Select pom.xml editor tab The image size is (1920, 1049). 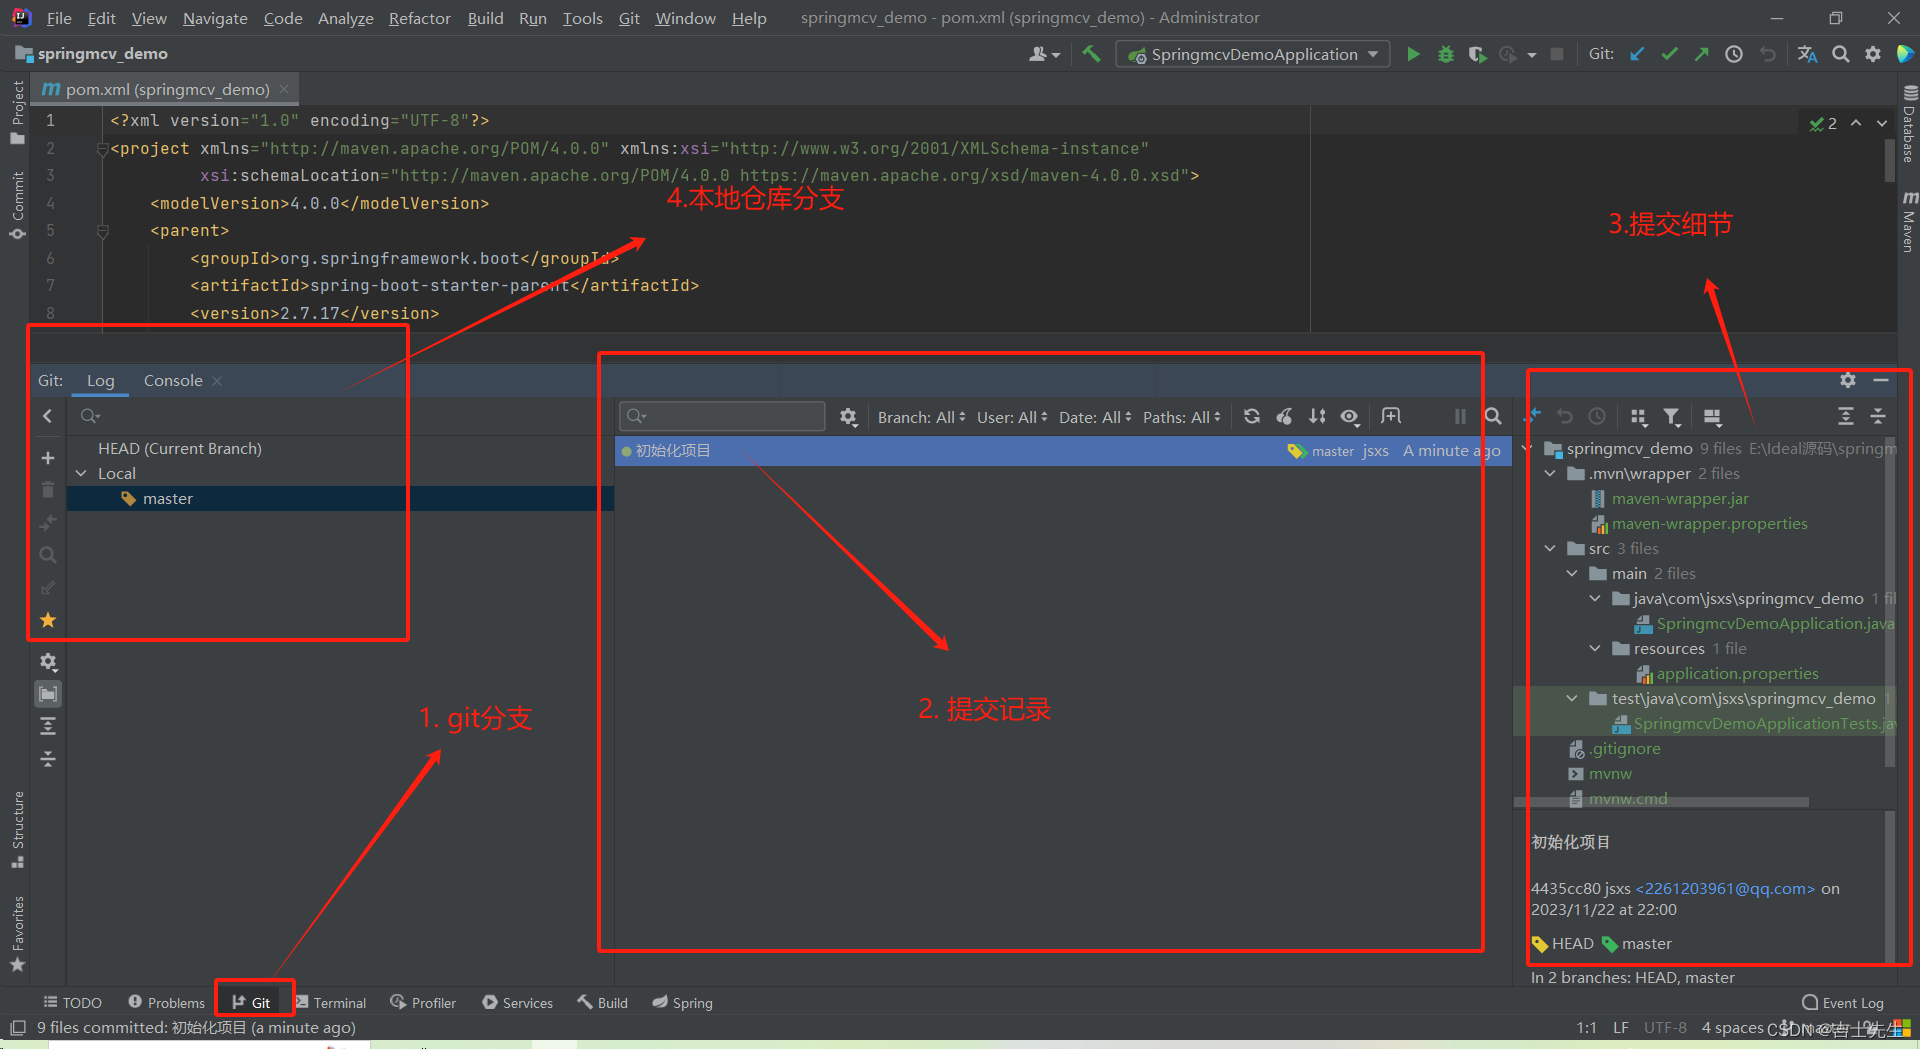[167, 89]
